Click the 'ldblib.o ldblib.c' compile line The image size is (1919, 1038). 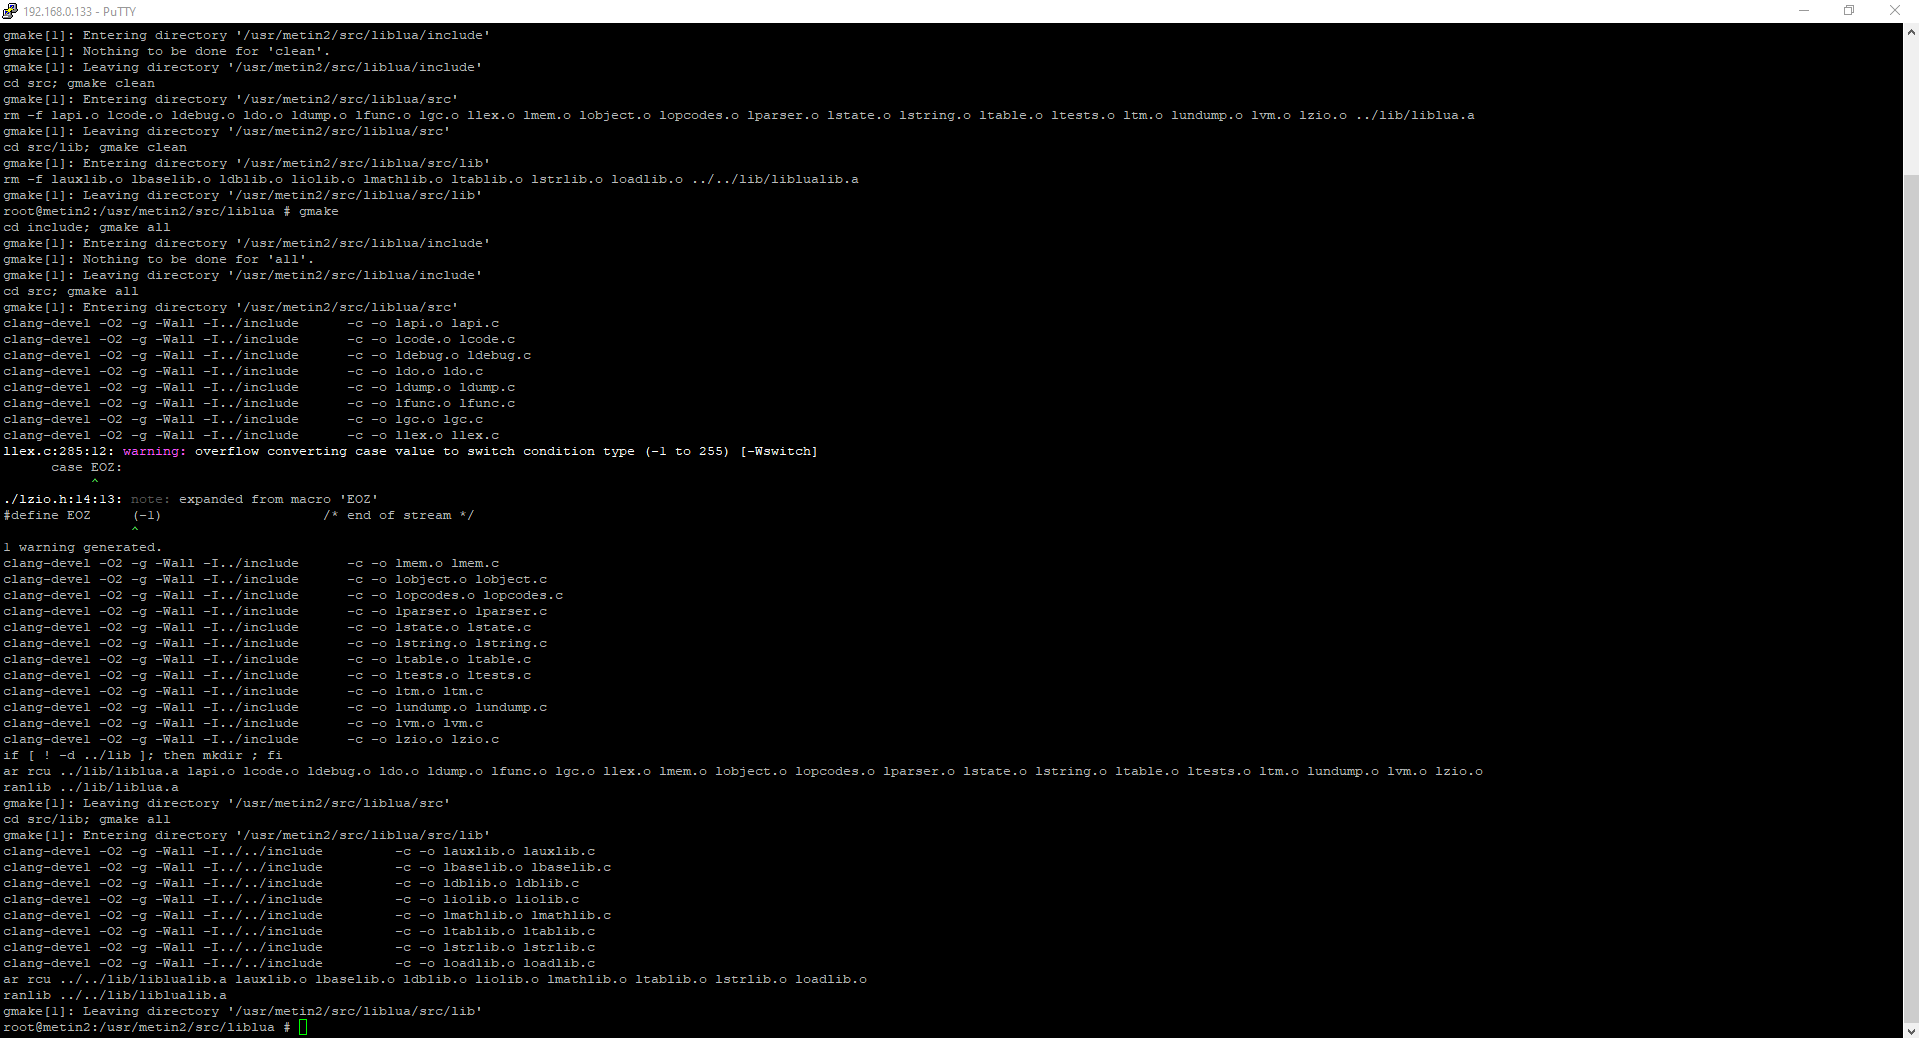[x=291, y=883]
